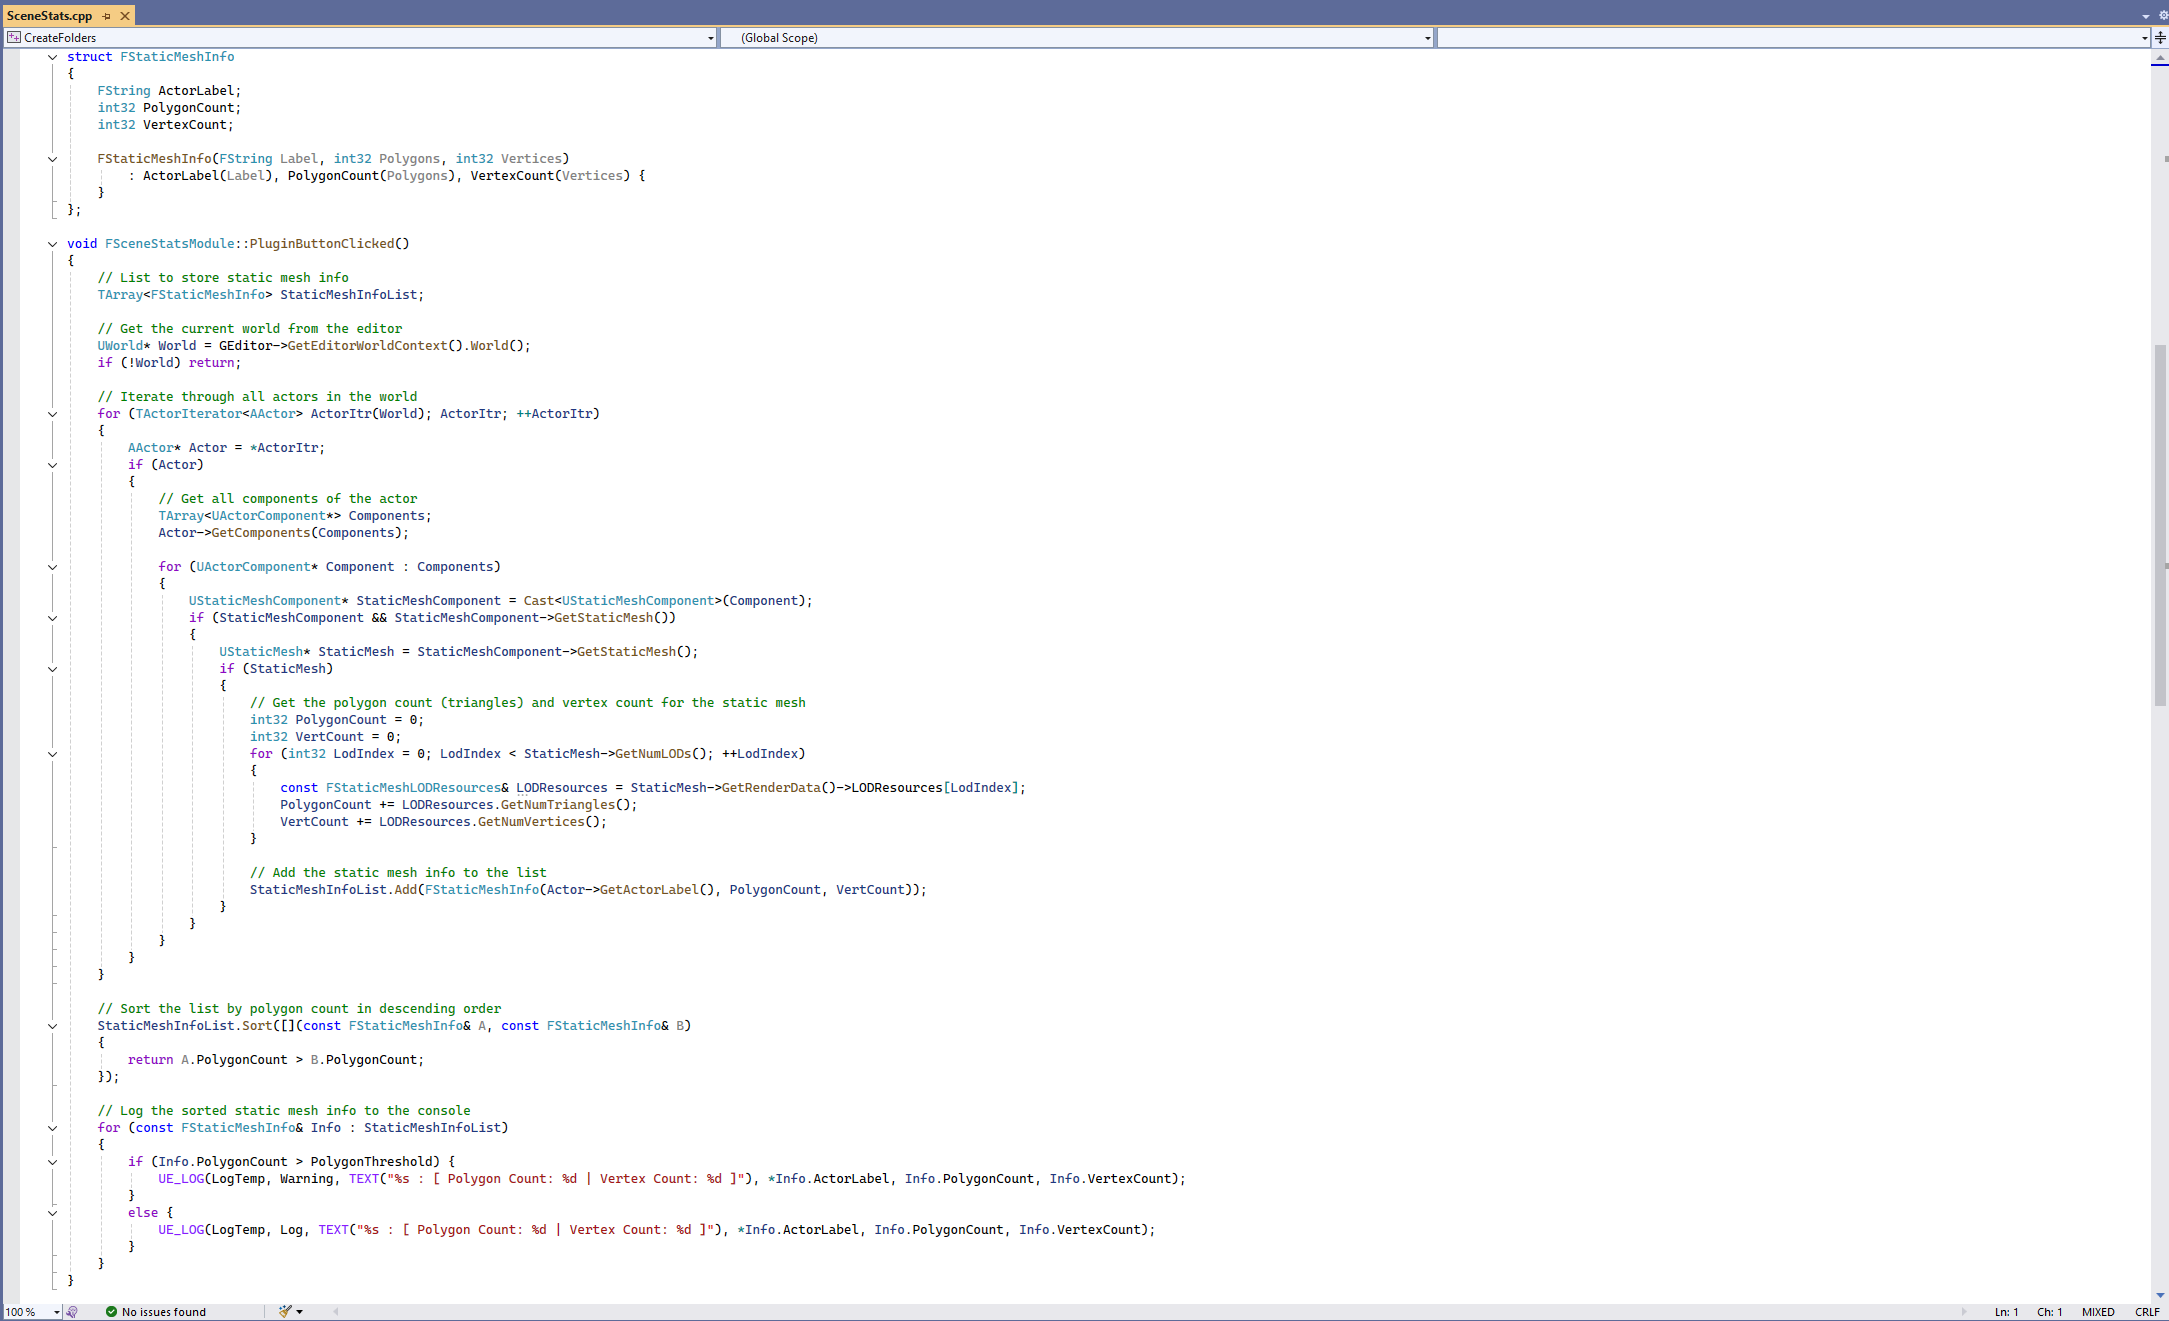This screenshot has height=1321, width=2169.
Task: Click the vertical scrollbar thumb
Action: click(x=2160, y=525)
